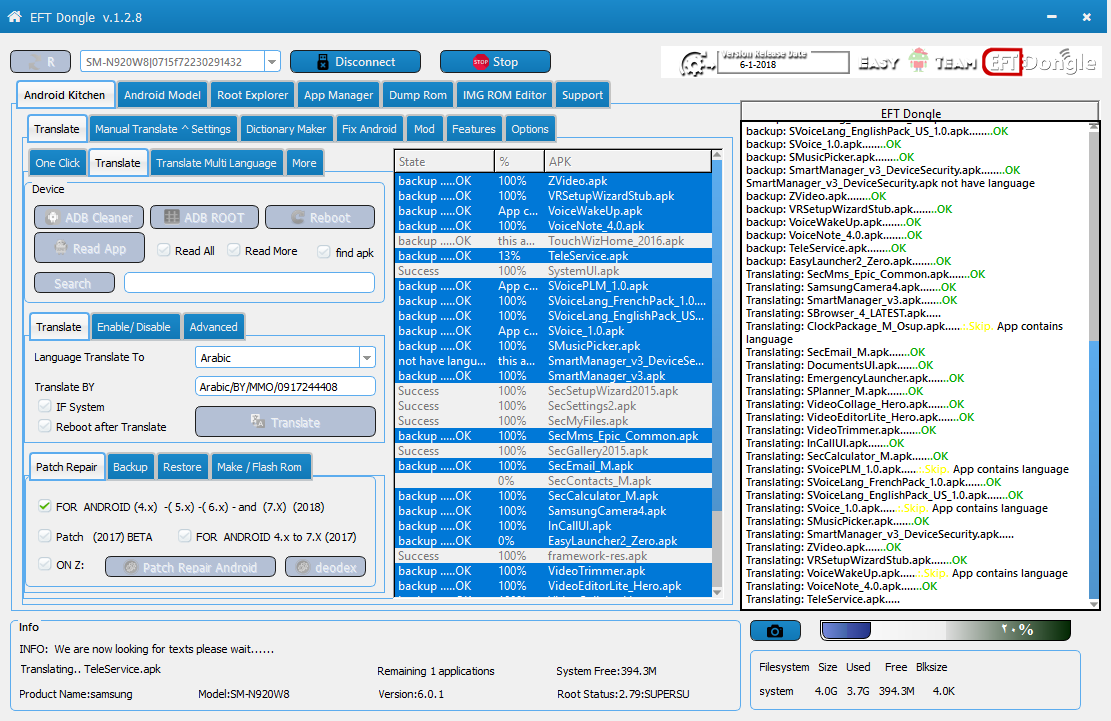The width and height of the screenshot is (1111, 721).
Task: Click the Translate BY text field
Action: coord(285,386)
